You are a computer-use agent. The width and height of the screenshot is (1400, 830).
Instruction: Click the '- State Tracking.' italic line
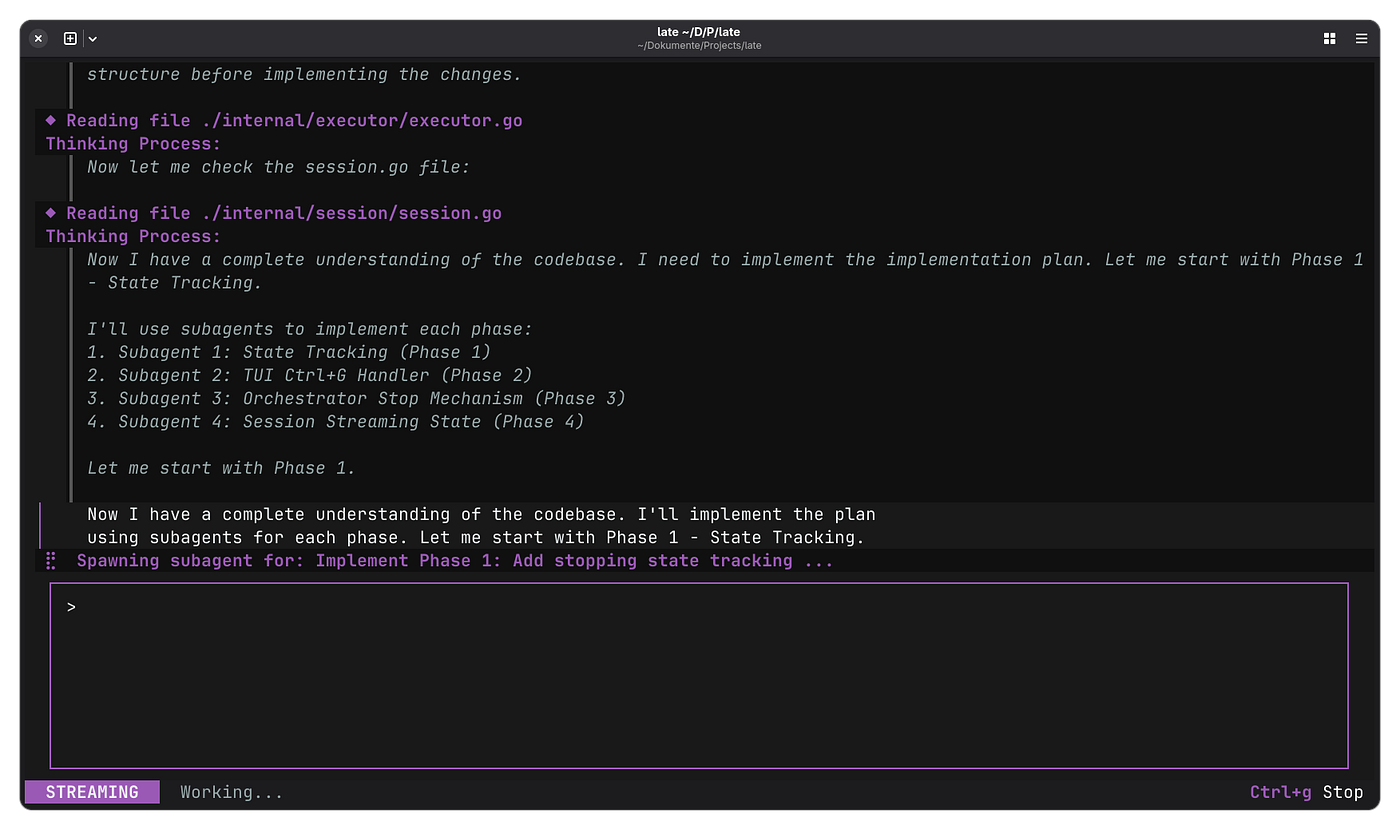click(x=174, y=283)
